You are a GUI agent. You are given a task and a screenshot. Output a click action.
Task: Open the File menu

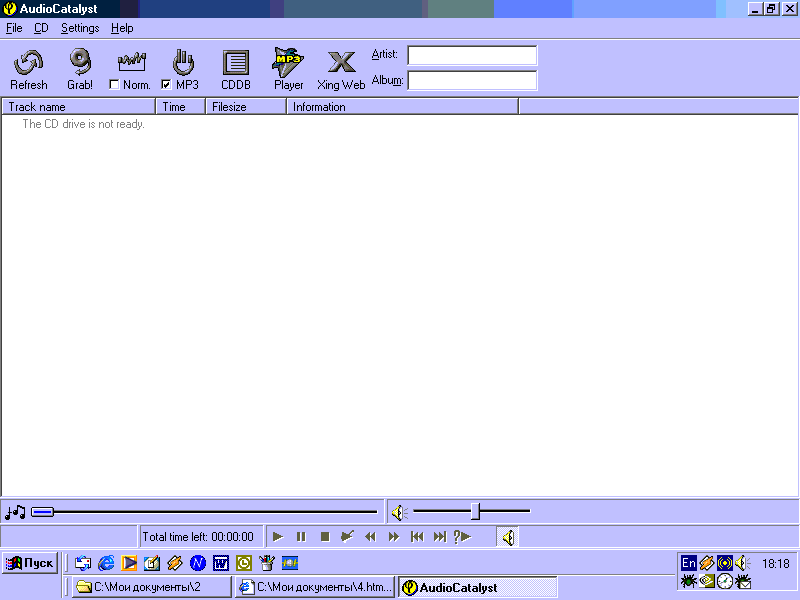click(x=14, y=28)
